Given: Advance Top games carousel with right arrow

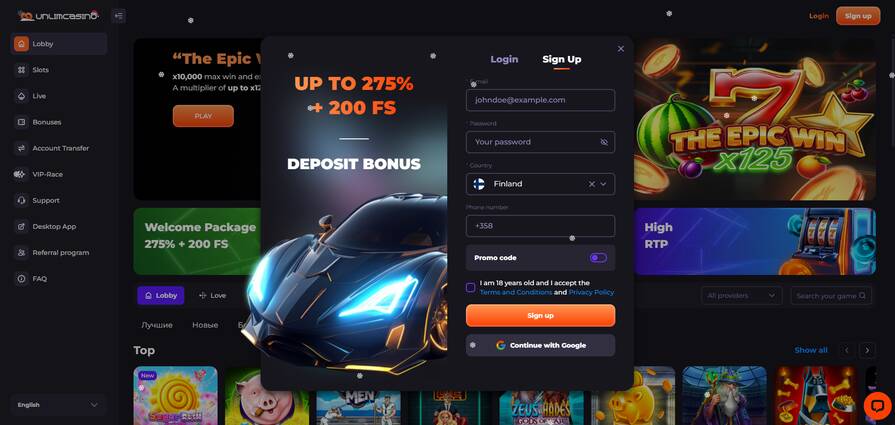Looking at the screenshot, I should 868,350.
